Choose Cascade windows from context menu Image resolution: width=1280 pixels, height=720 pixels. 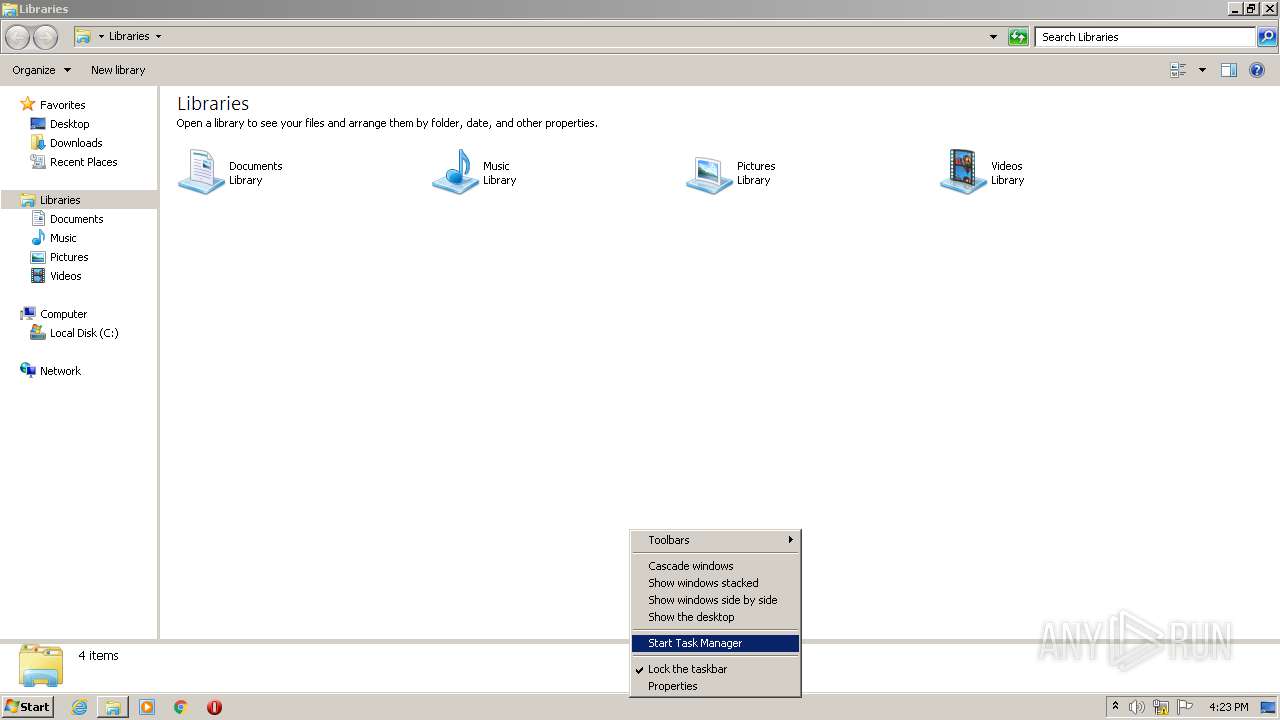(715, 566)
